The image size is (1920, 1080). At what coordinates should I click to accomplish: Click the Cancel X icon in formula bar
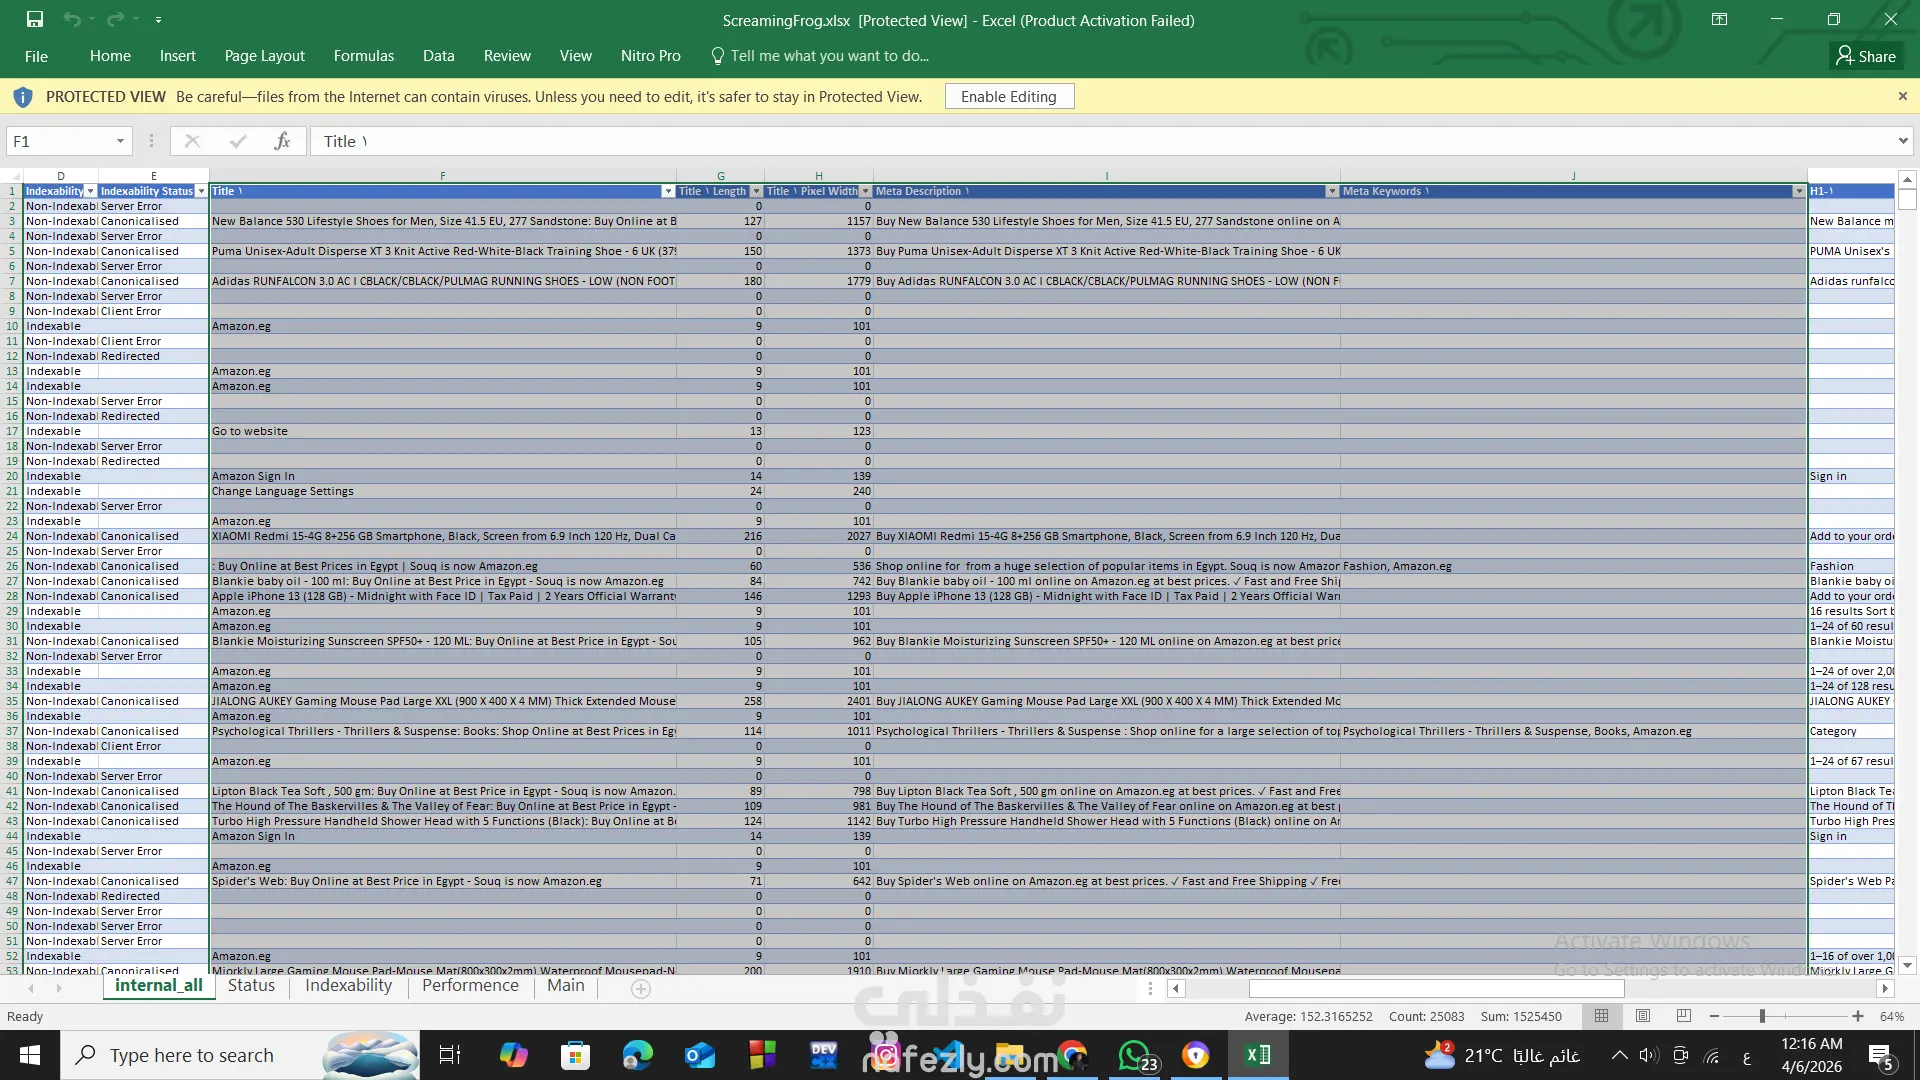[x=192, y=141]
